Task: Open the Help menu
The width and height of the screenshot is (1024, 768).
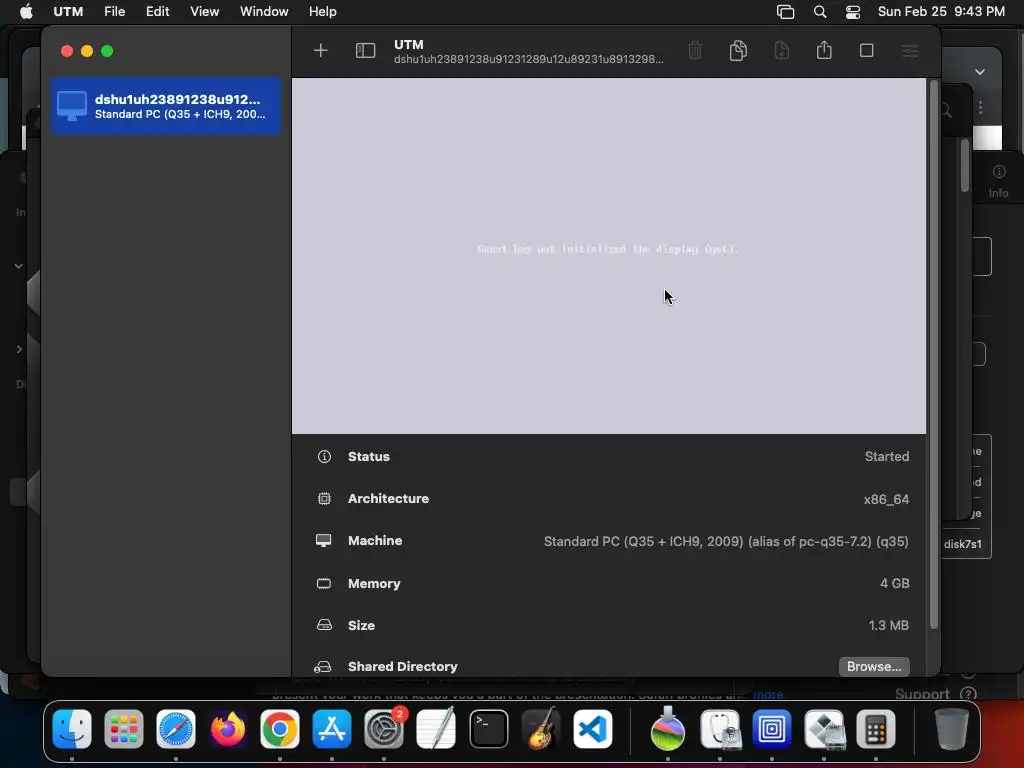Action: point(323,12)
